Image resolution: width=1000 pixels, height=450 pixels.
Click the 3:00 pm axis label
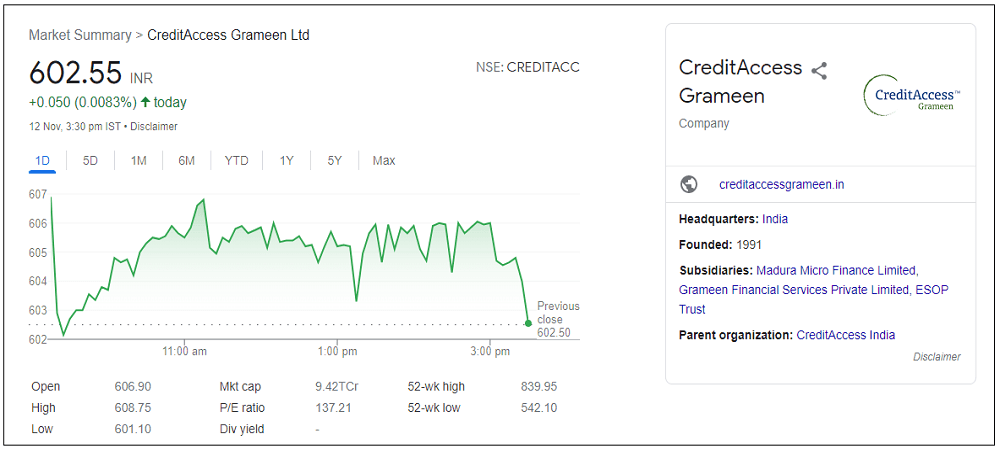[491, 351]
